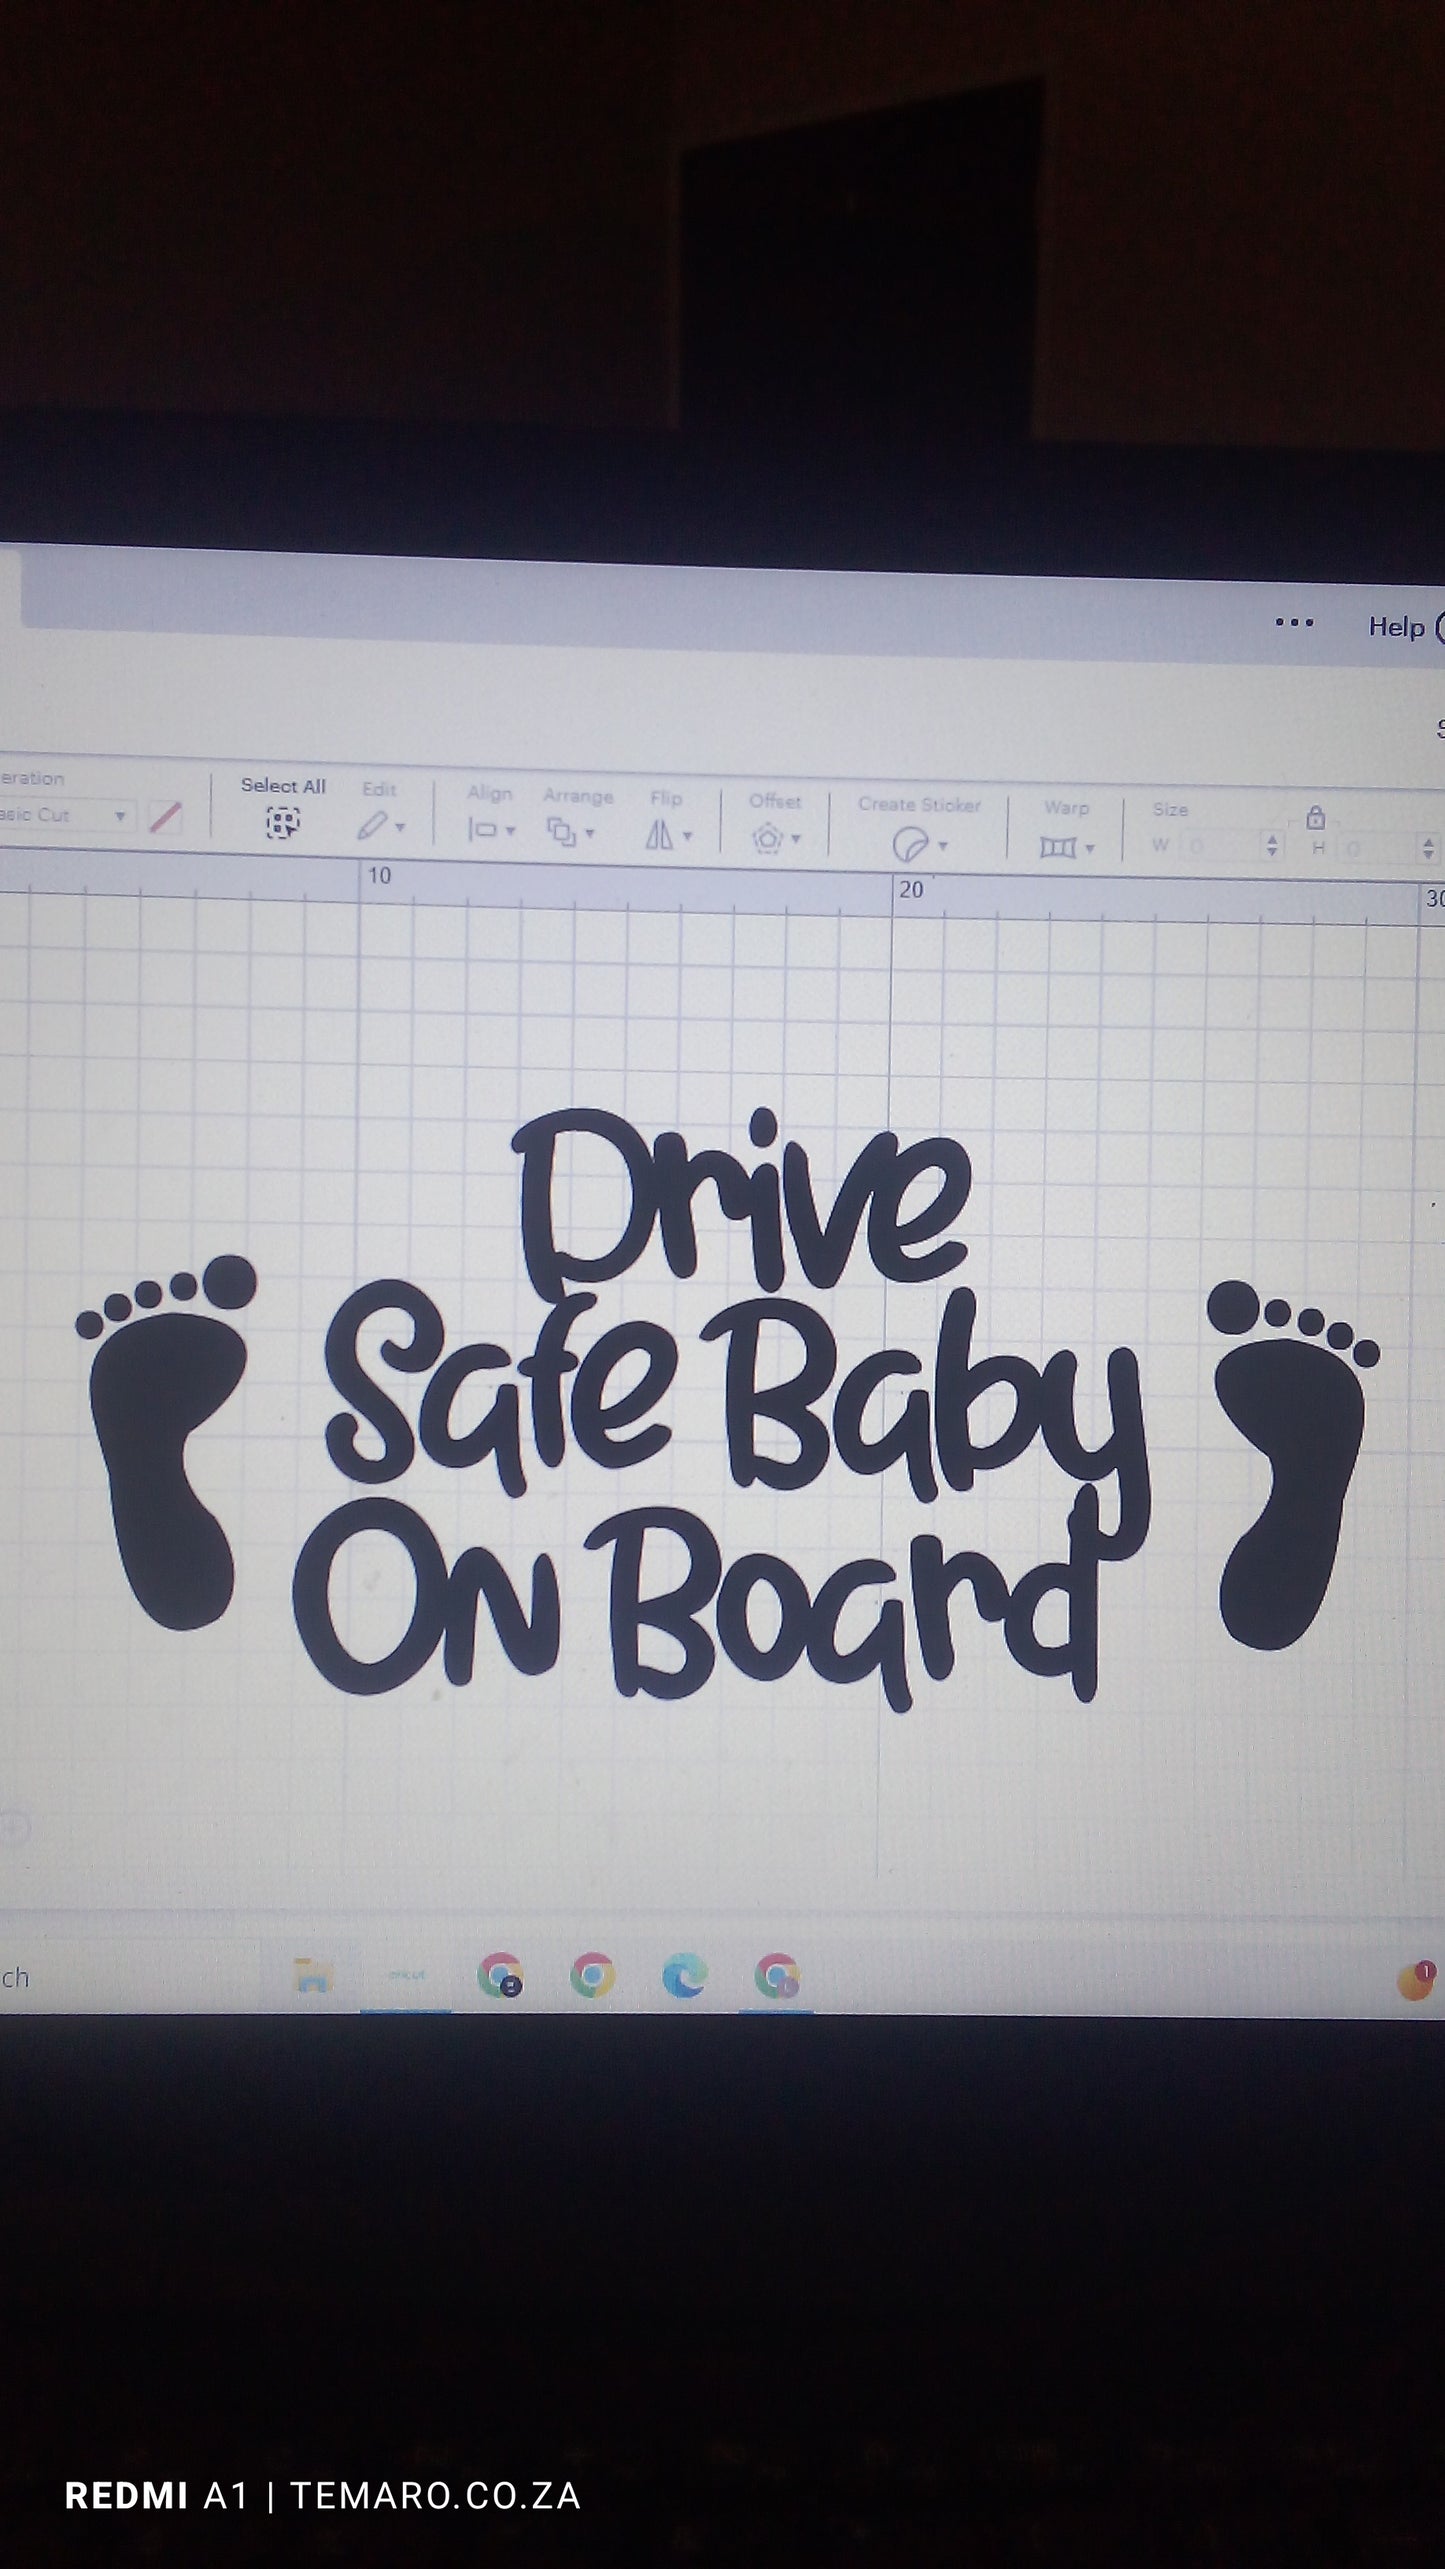This screenshot has height=2569, width=1445.
Task: Expand the Edit dropdown arrow
Action: point(400,827)
